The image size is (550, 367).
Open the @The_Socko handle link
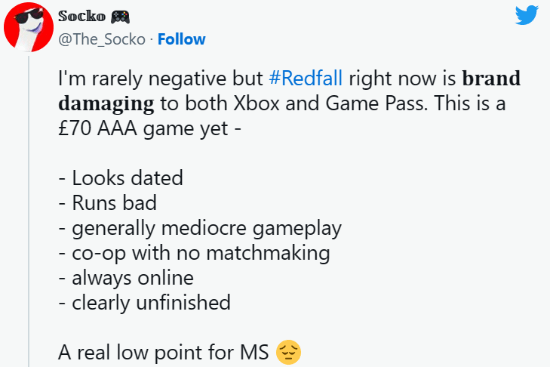point(102,39)
